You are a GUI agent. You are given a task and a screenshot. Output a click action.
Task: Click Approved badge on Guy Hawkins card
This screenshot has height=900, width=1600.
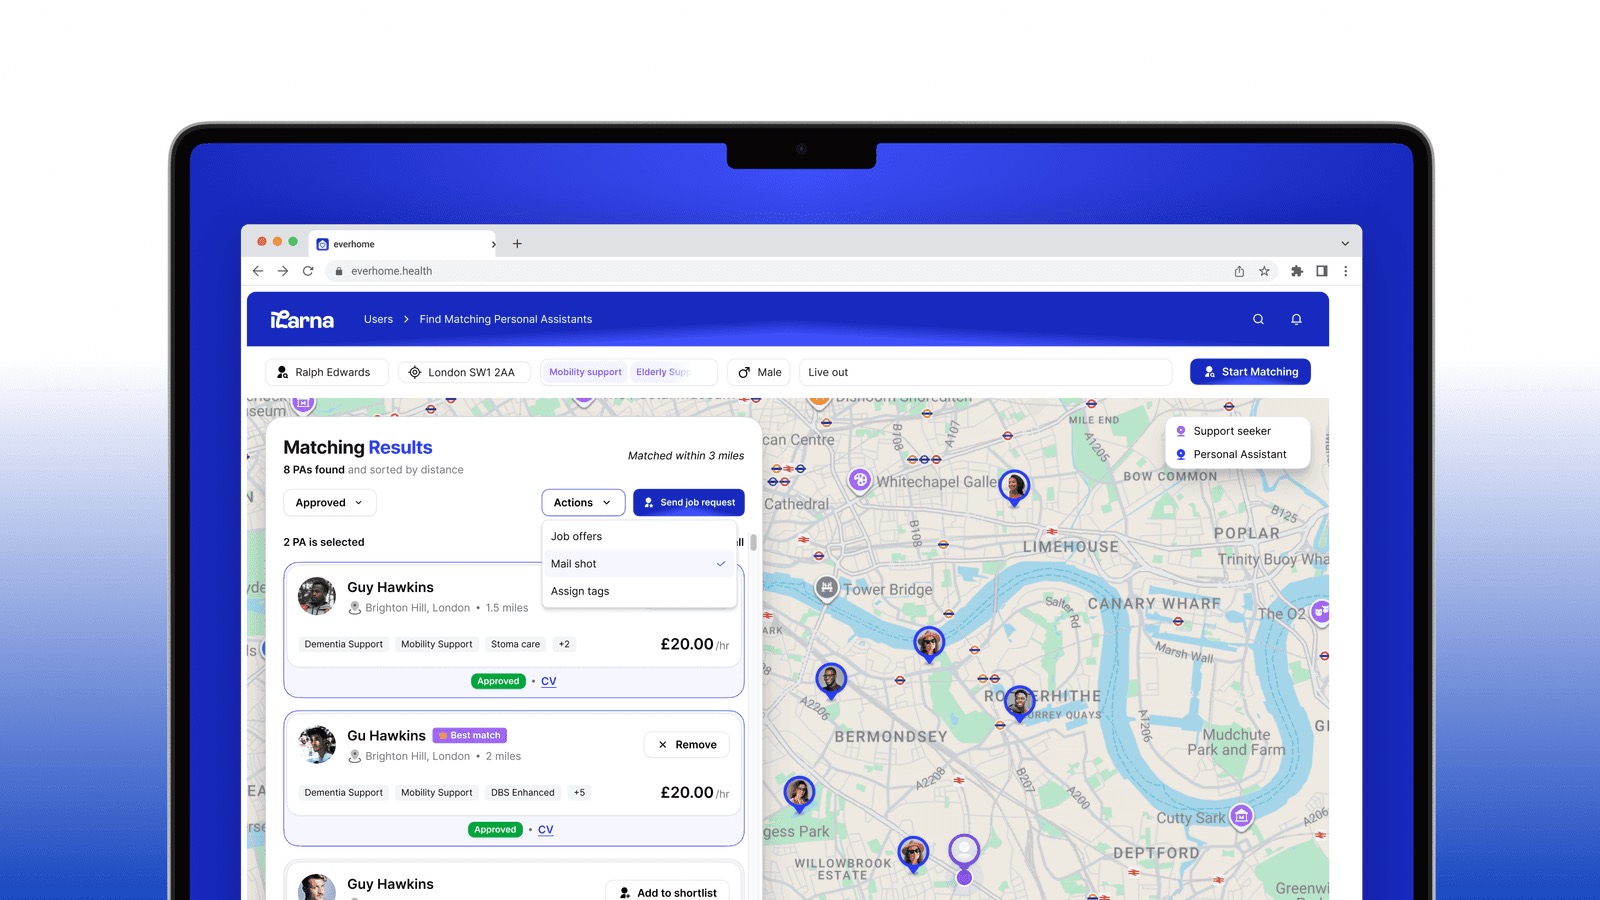498,681
